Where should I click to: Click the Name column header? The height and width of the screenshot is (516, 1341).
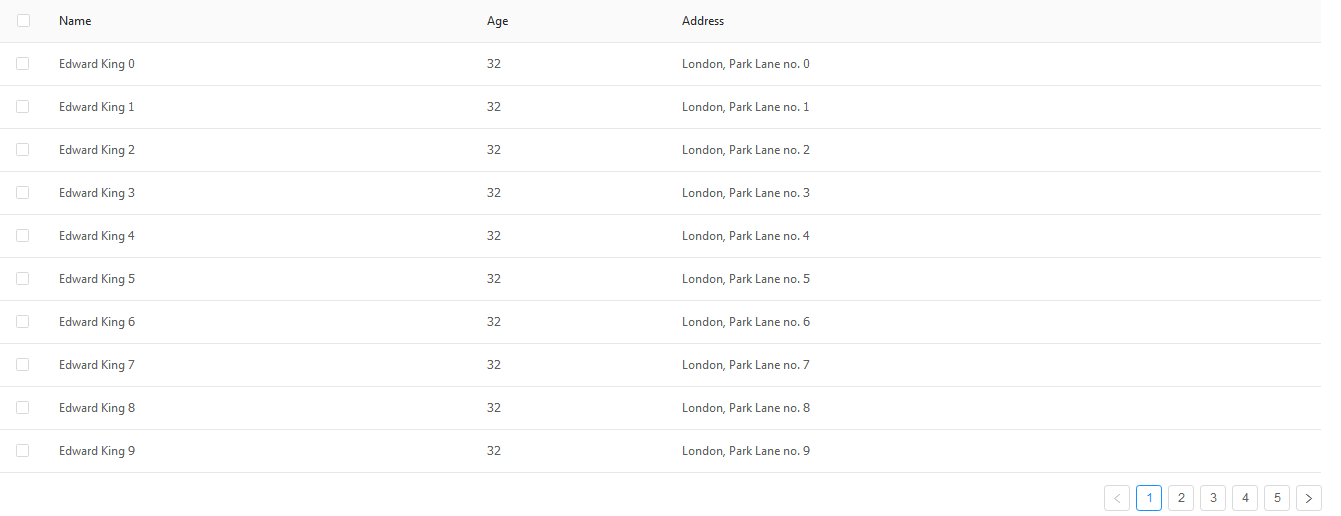coord(75,21)
